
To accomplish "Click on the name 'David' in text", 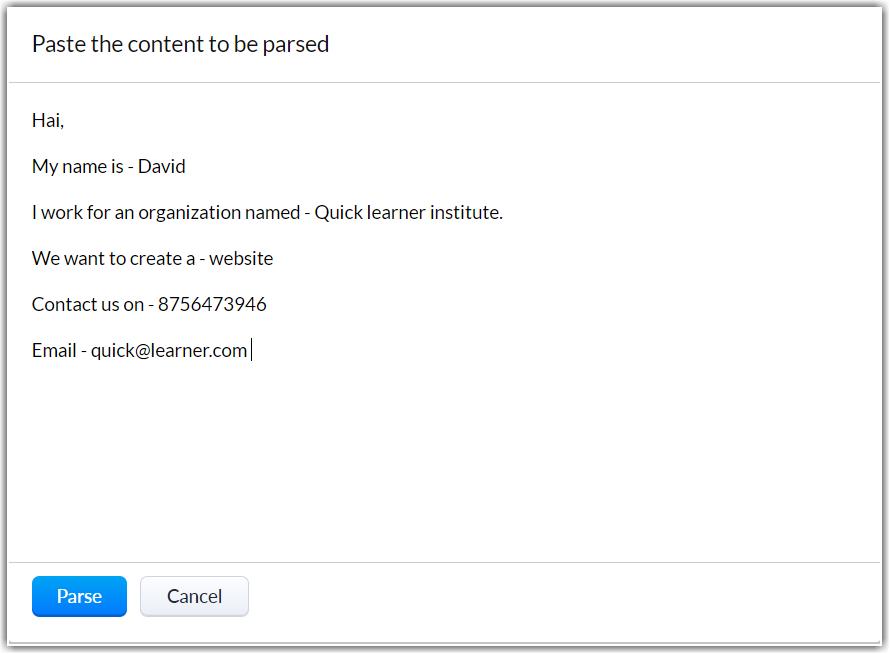I will [x=162, y=167].
